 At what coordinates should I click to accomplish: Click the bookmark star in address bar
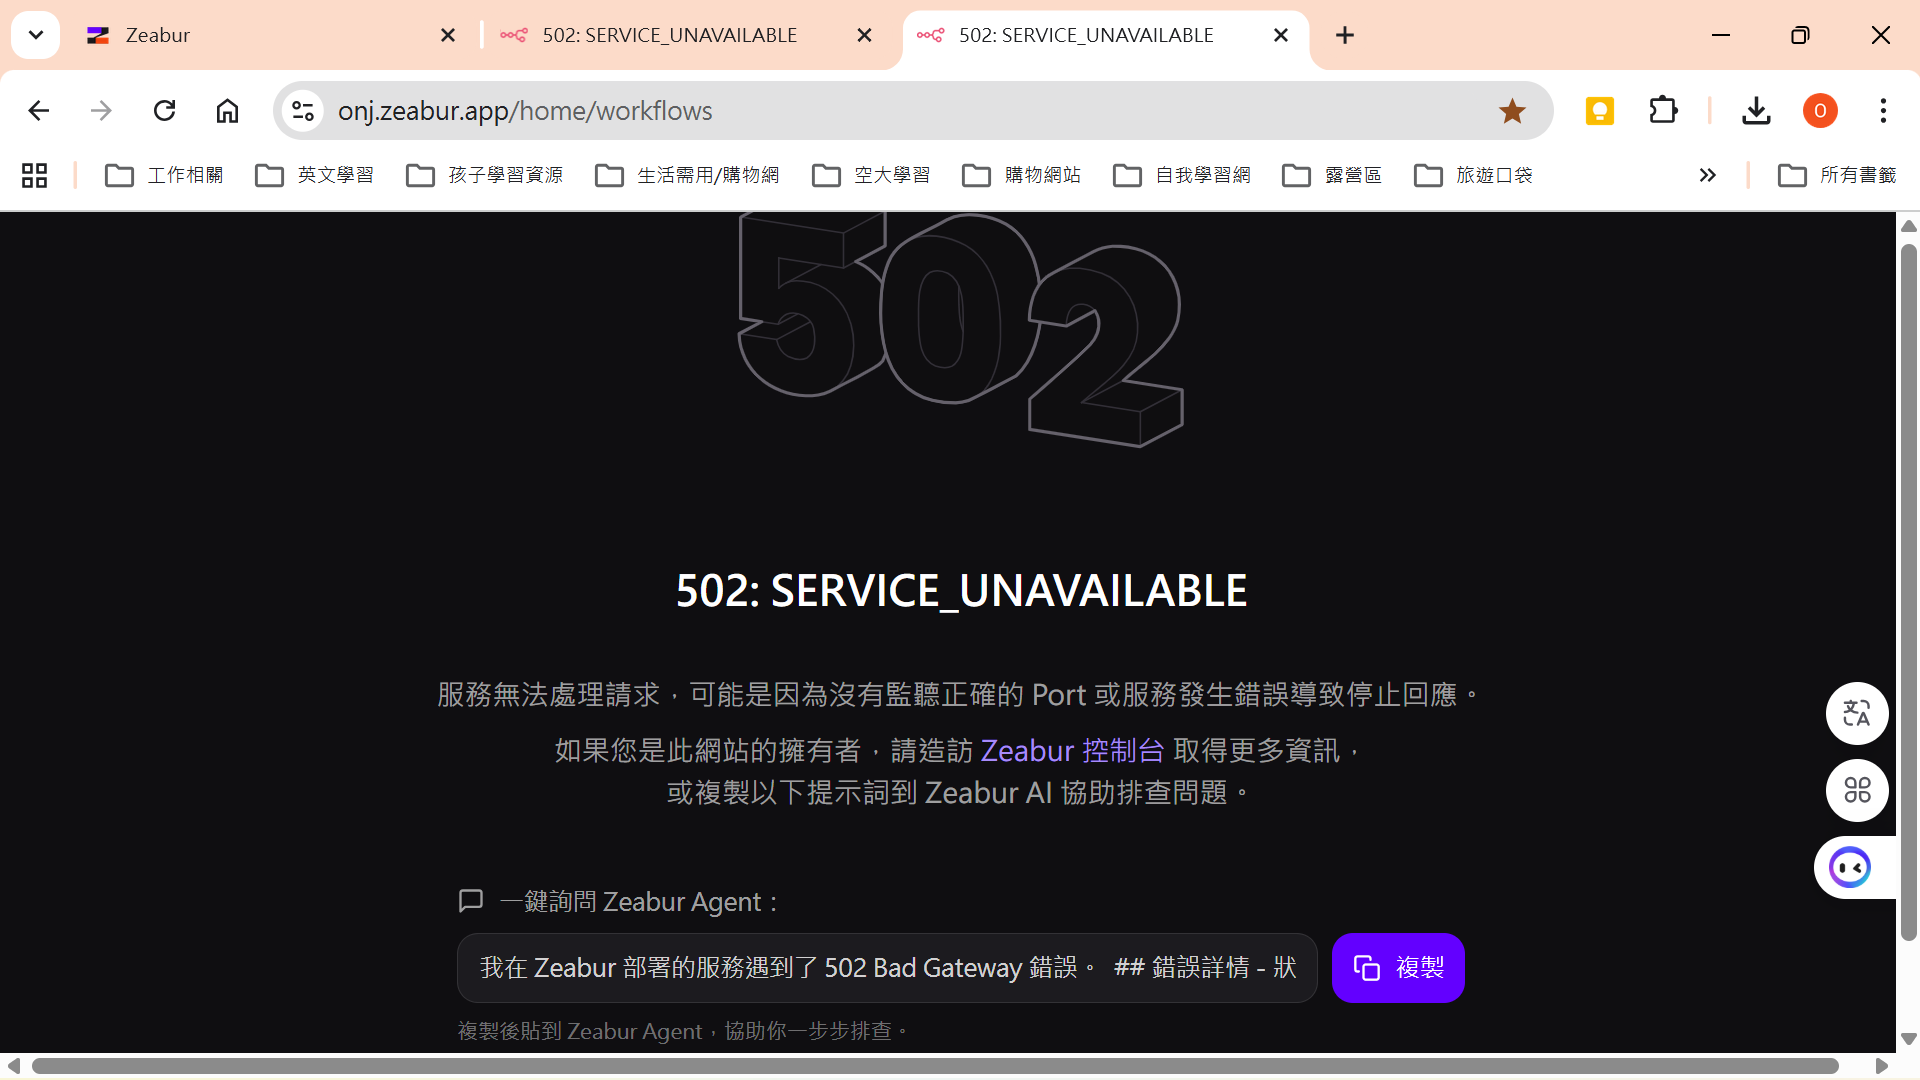coord(1513,110)
